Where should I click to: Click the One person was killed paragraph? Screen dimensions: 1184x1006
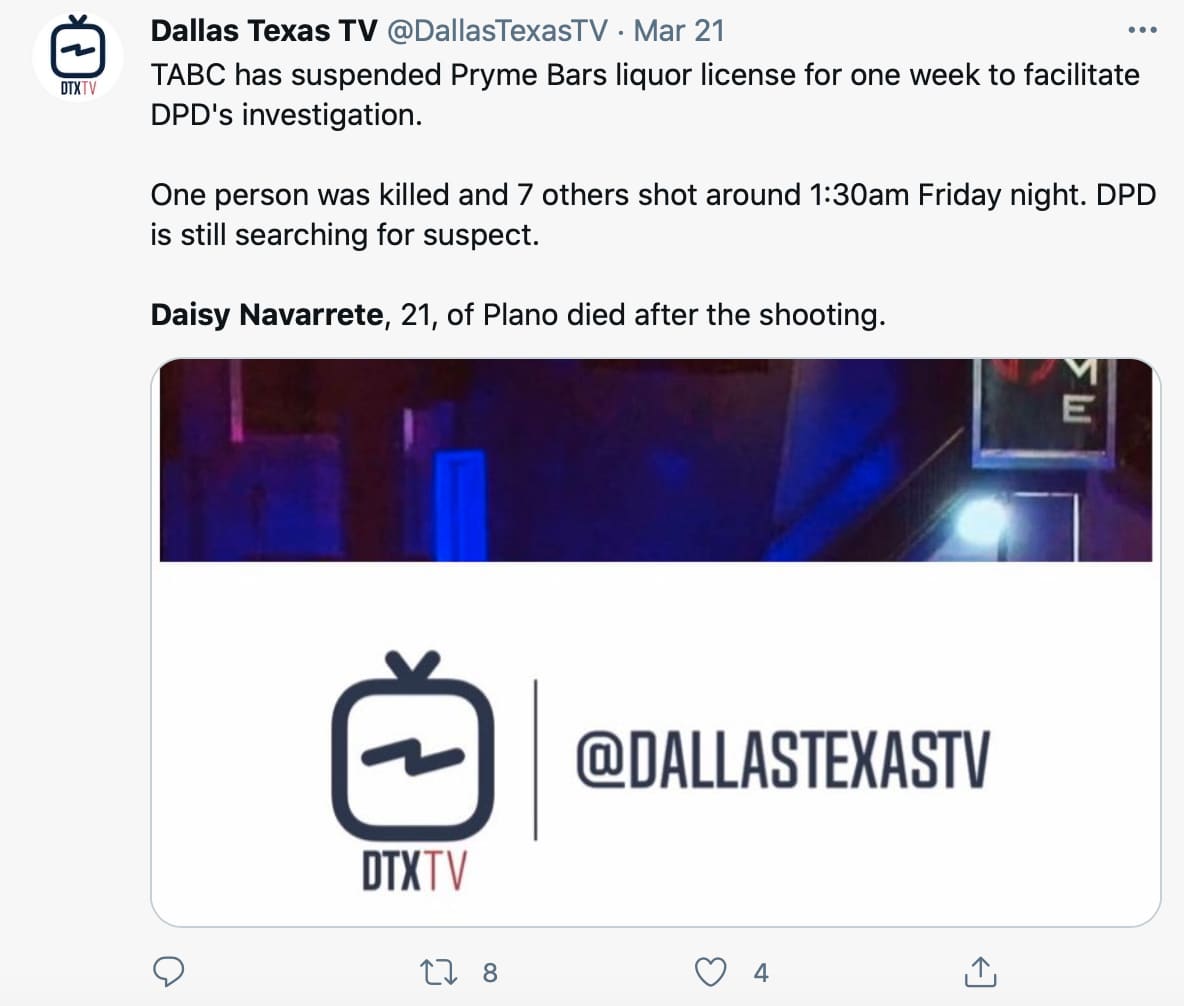tap(652, 195)
